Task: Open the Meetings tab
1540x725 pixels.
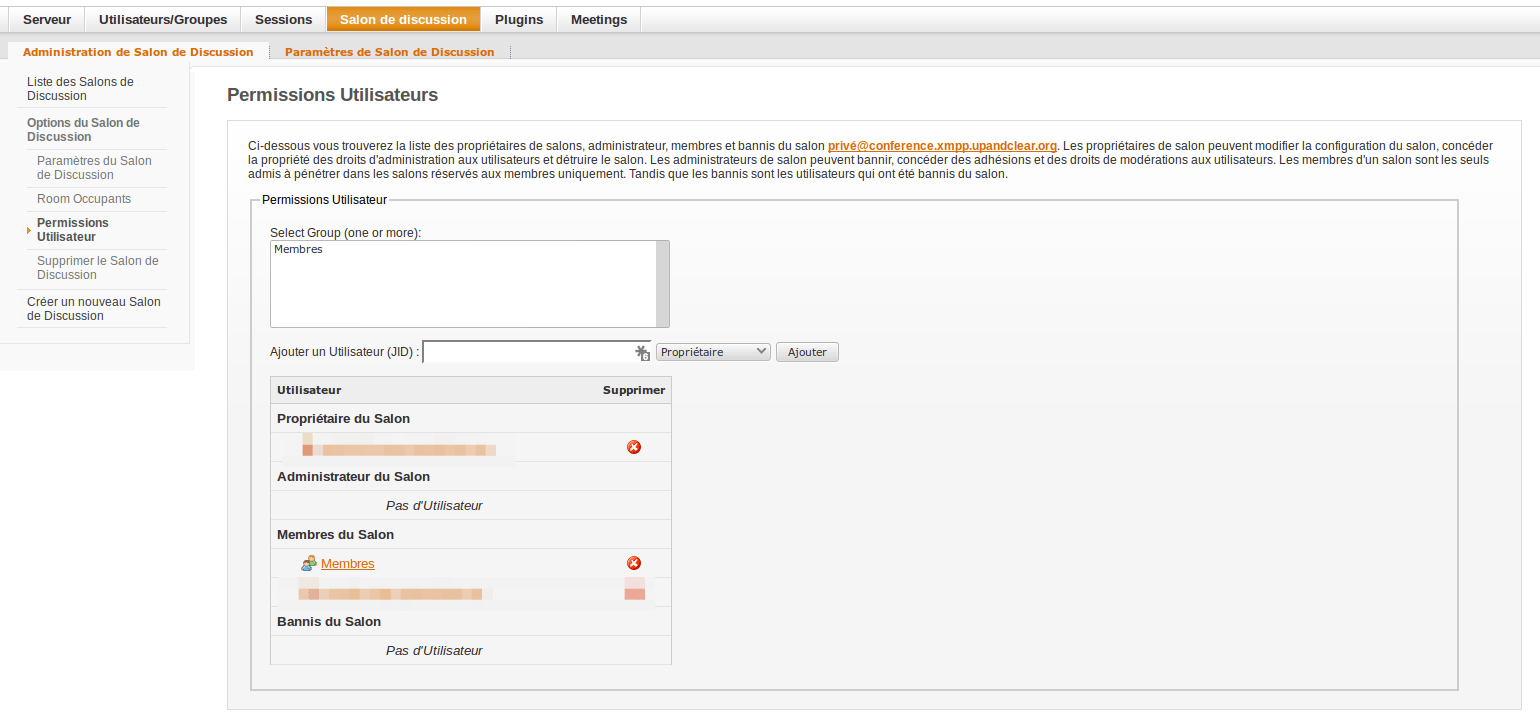Action: [599, 19]
